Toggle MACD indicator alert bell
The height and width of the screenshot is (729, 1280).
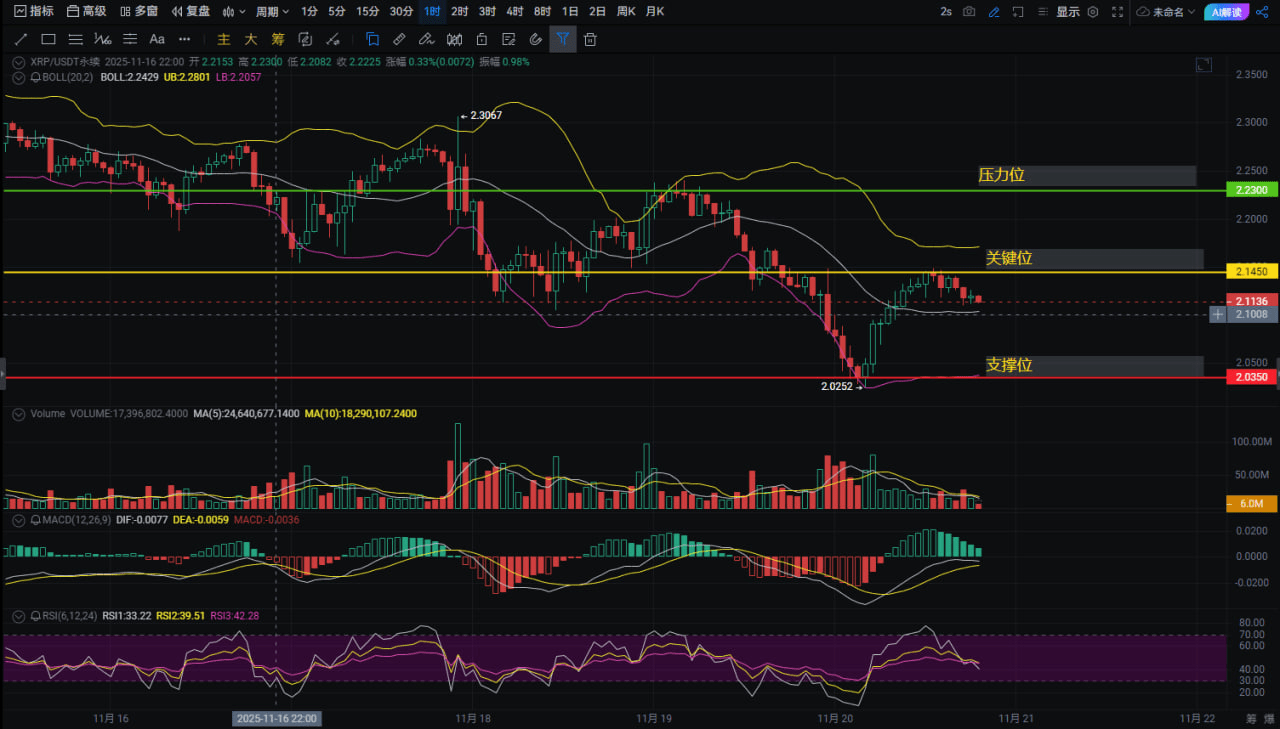click(36, 520)
